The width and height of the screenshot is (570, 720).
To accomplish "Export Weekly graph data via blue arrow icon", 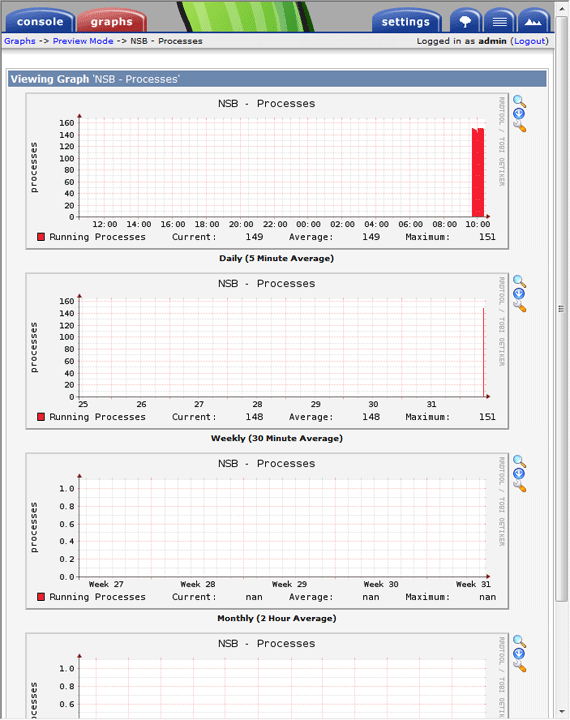I will coord(519,293).
